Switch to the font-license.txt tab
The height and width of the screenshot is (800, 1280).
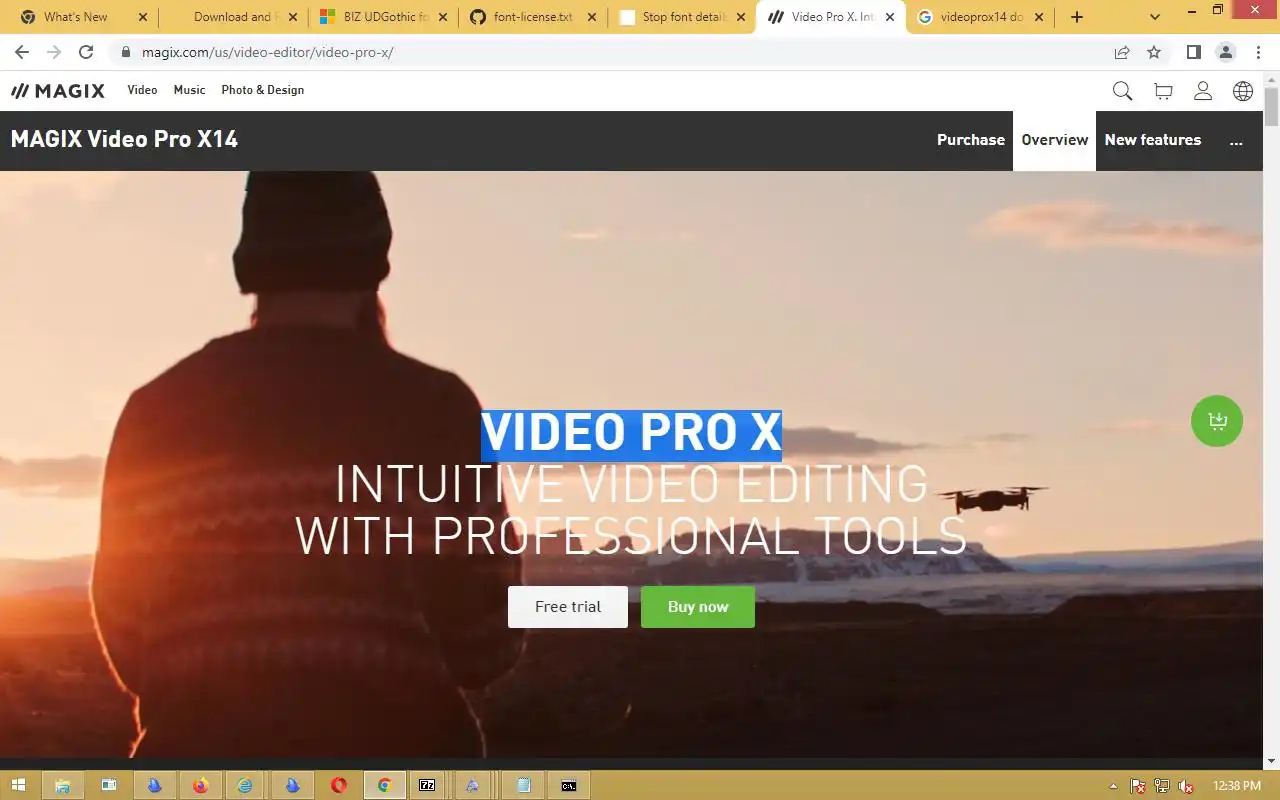[533, 17]
